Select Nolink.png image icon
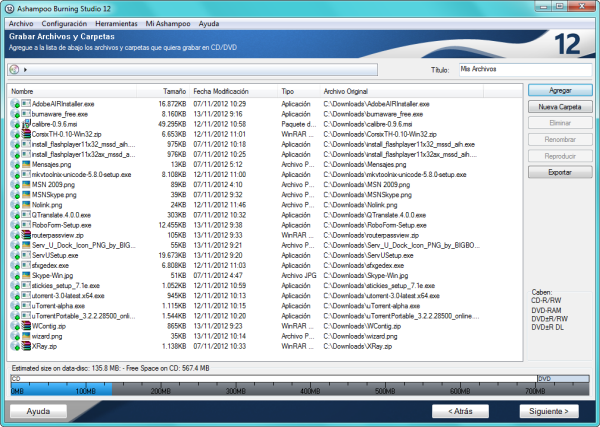 (x=26, y=205)
